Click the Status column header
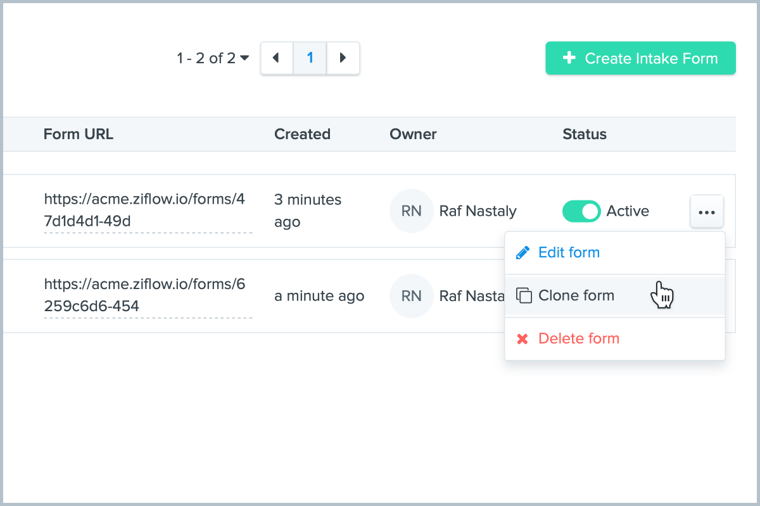 (x=584, y=134)
